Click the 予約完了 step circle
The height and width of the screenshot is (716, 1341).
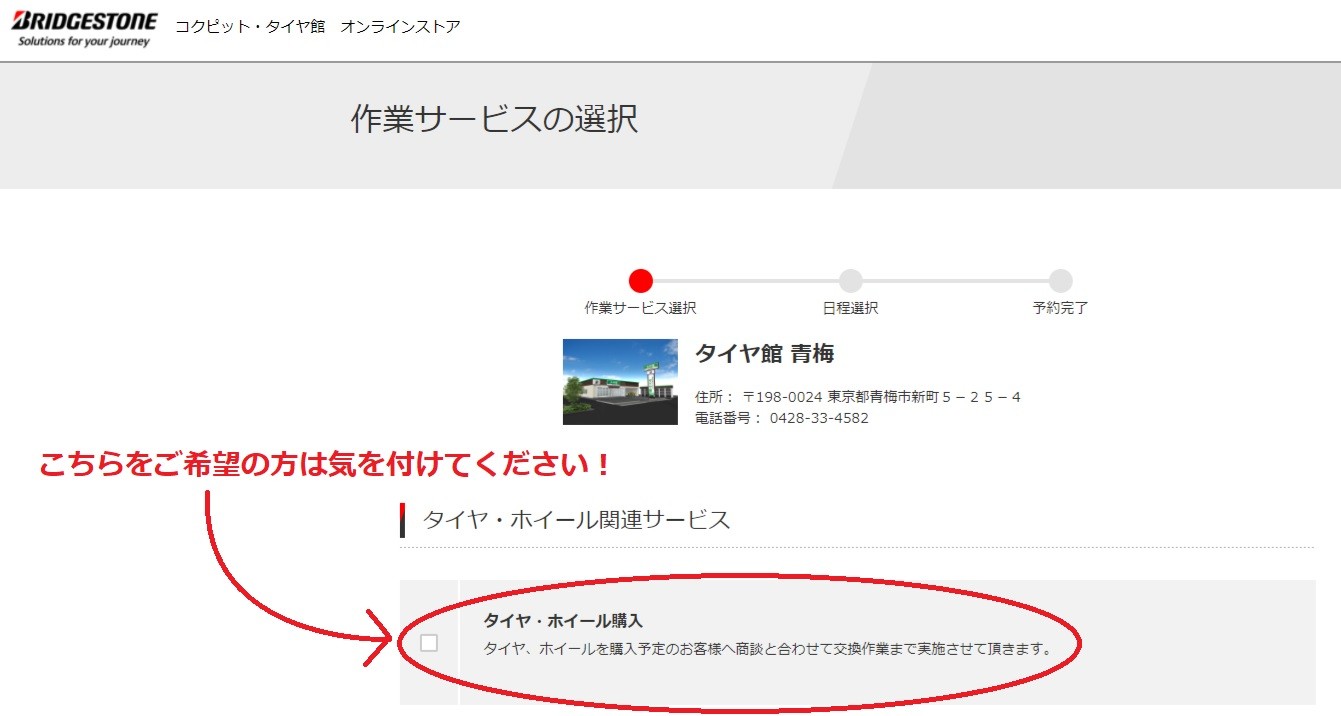click(1061, 281)
